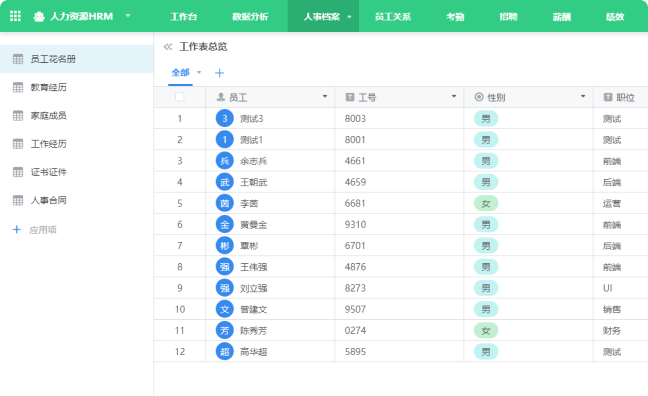Click the 应用项 add link
Viewport: 648px width, 396px height.
click(x=43, y=230)
